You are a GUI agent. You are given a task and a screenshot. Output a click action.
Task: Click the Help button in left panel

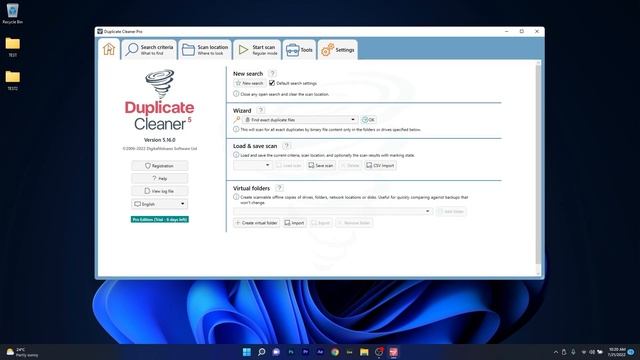tap(160, 178)
